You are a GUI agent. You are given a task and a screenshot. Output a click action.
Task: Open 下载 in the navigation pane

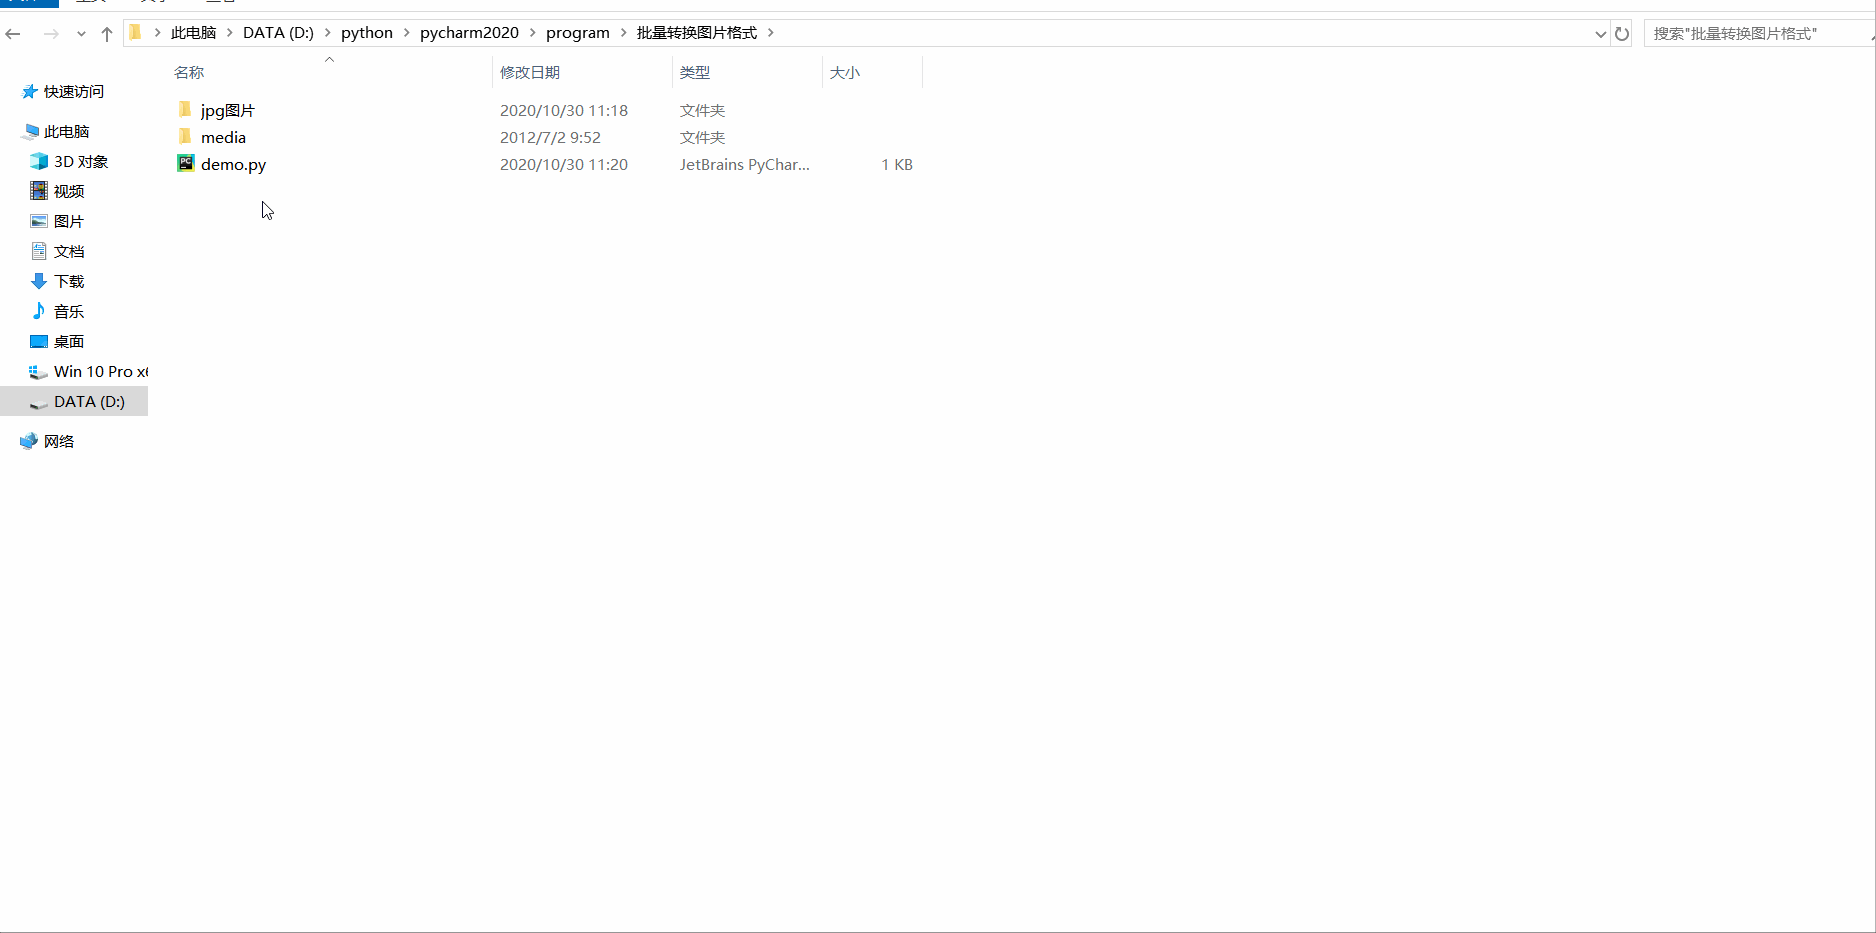pyautogui.click(x=69, y=281)
